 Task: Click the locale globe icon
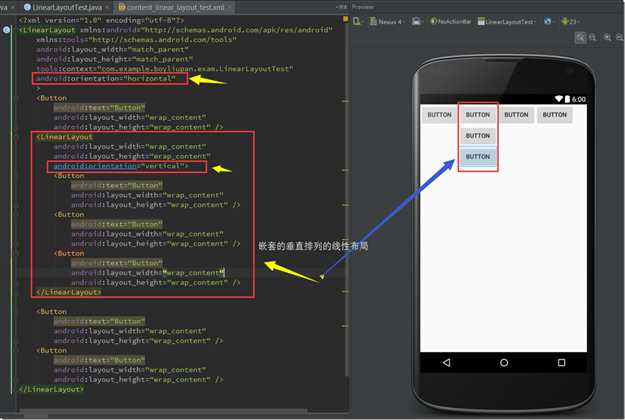click(548, 22)
